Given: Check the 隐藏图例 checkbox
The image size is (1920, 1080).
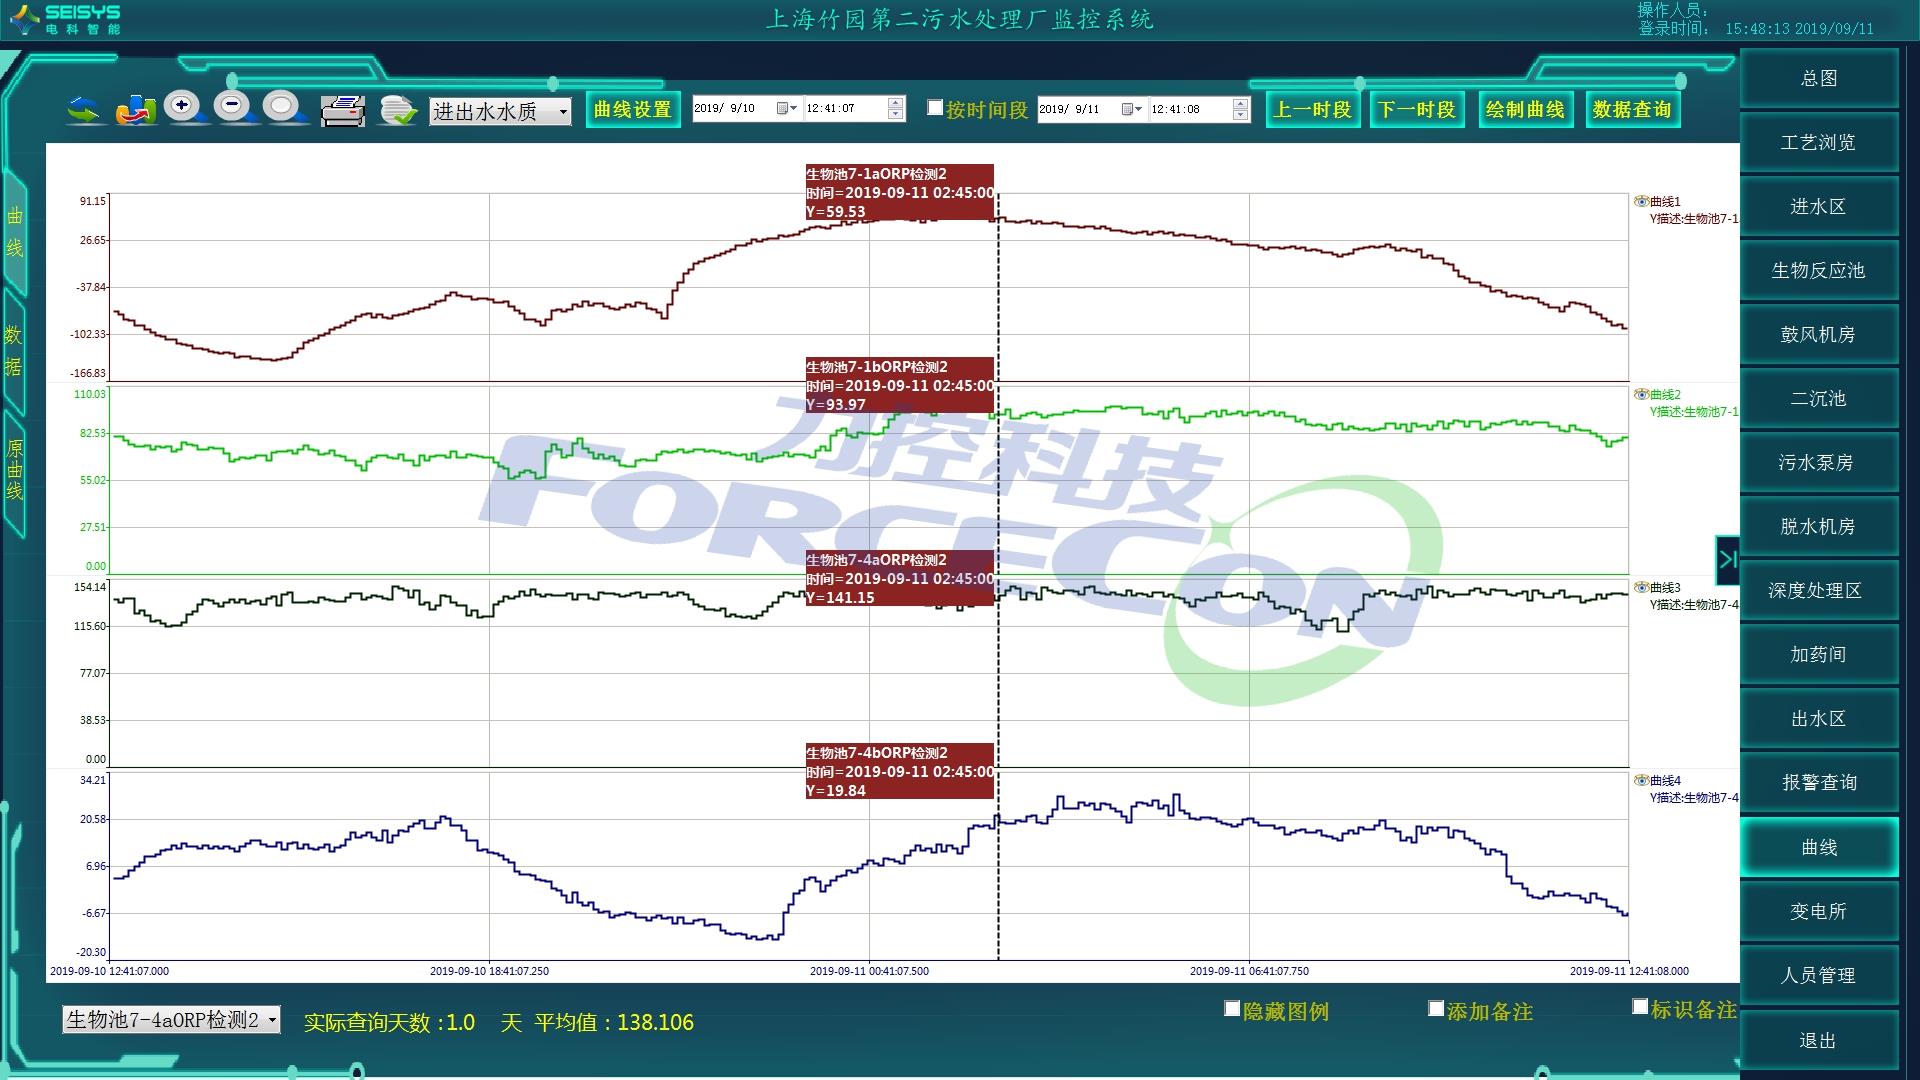Looking at the screenshot, I should click(x=1232, y=1009).
